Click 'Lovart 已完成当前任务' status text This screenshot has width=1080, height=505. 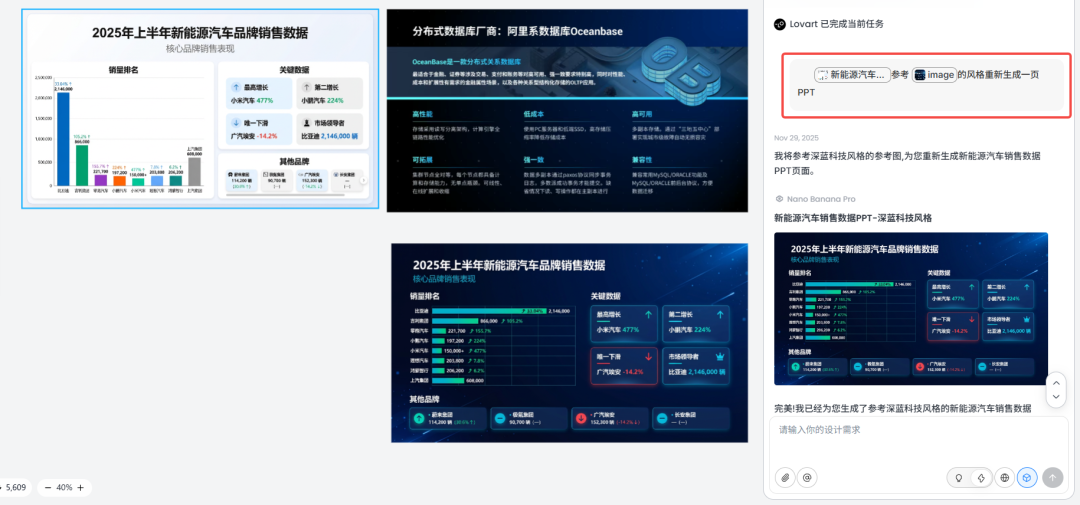[x=837, y=24]
